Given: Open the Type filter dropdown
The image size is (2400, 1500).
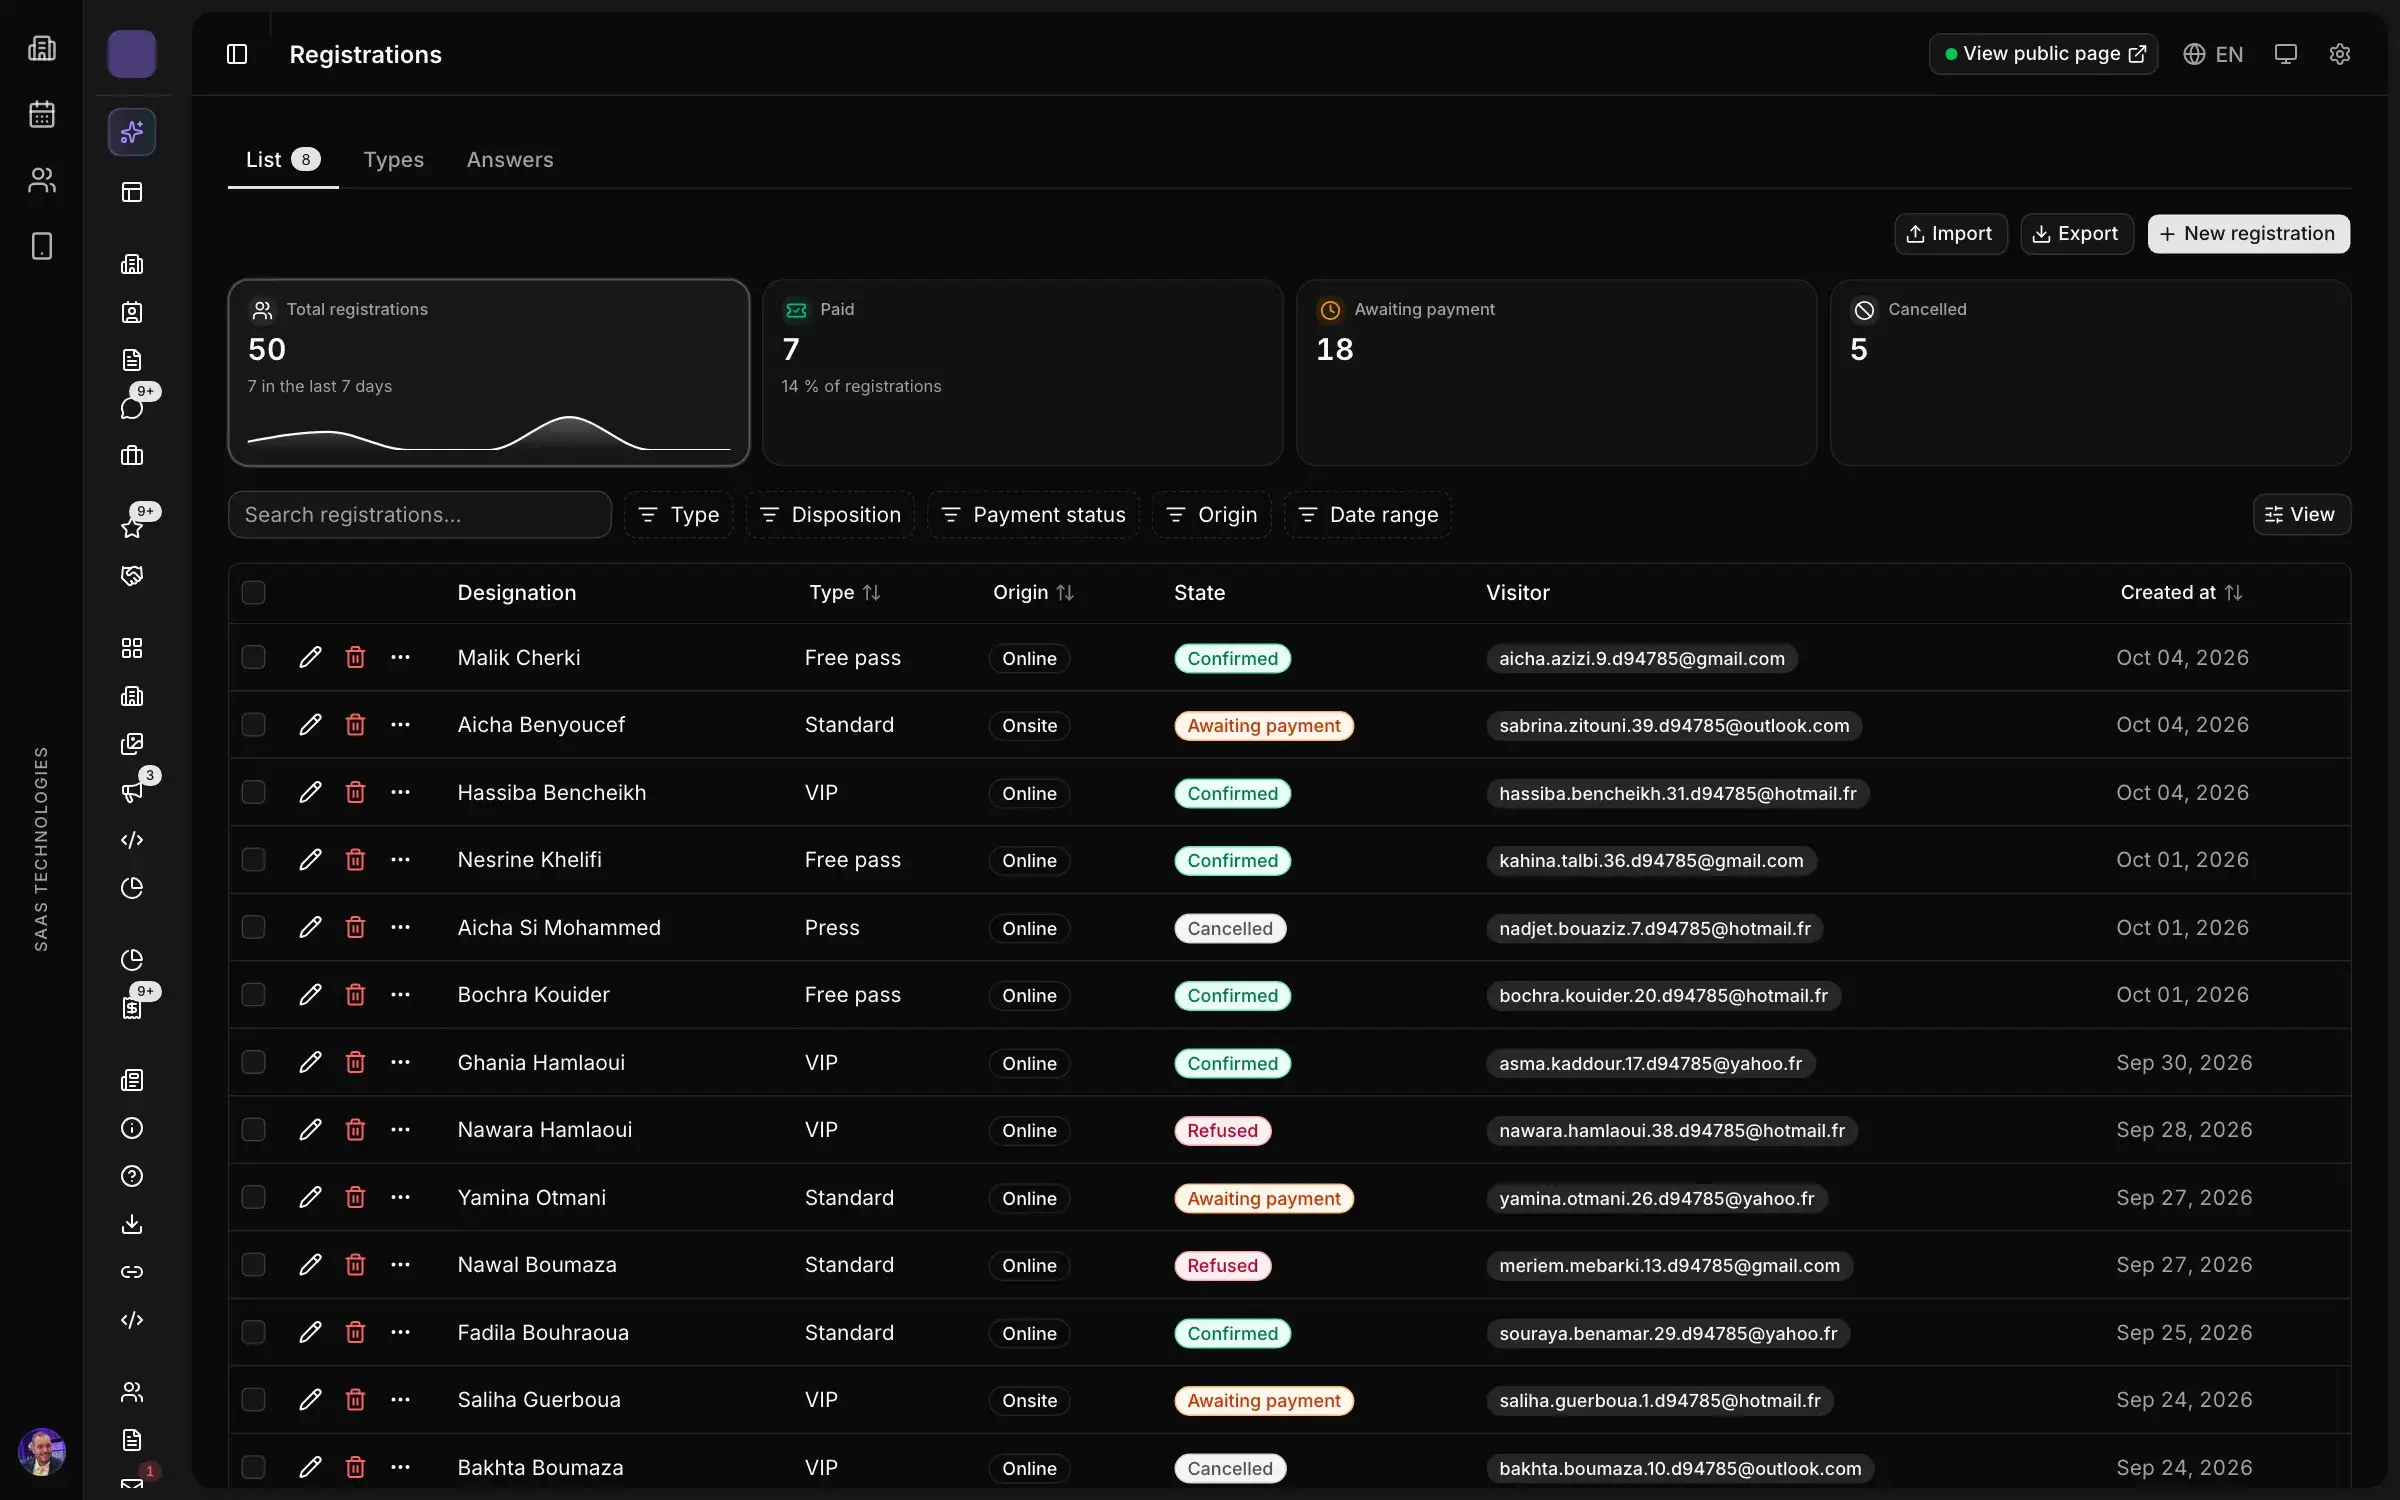Looking at the screenshot, I should pyautogui.click(x=679, y=515).
